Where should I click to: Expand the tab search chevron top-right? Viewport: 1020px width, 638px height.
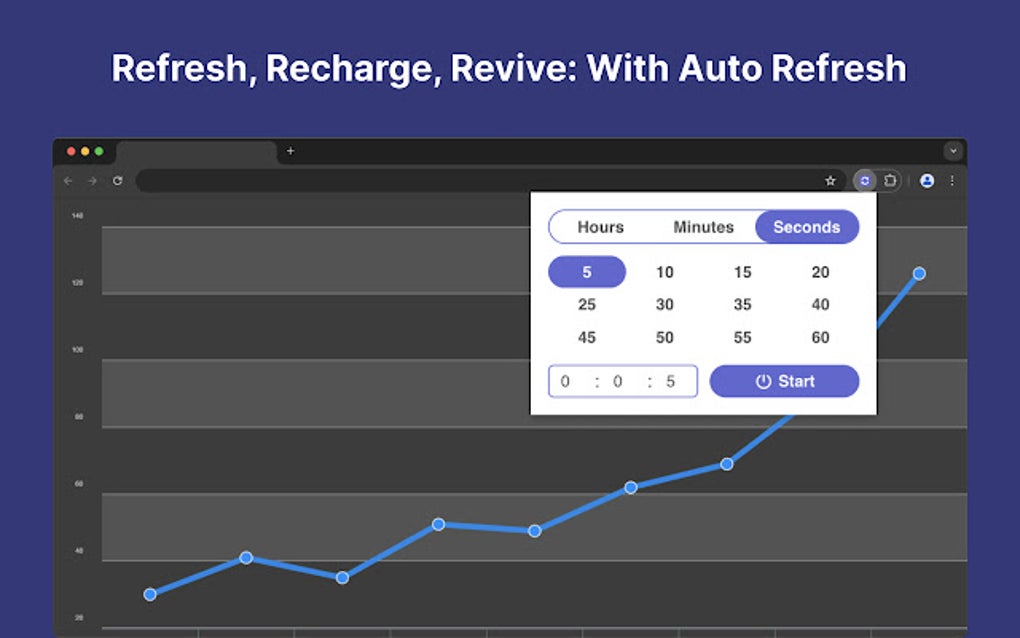point(952,150)
